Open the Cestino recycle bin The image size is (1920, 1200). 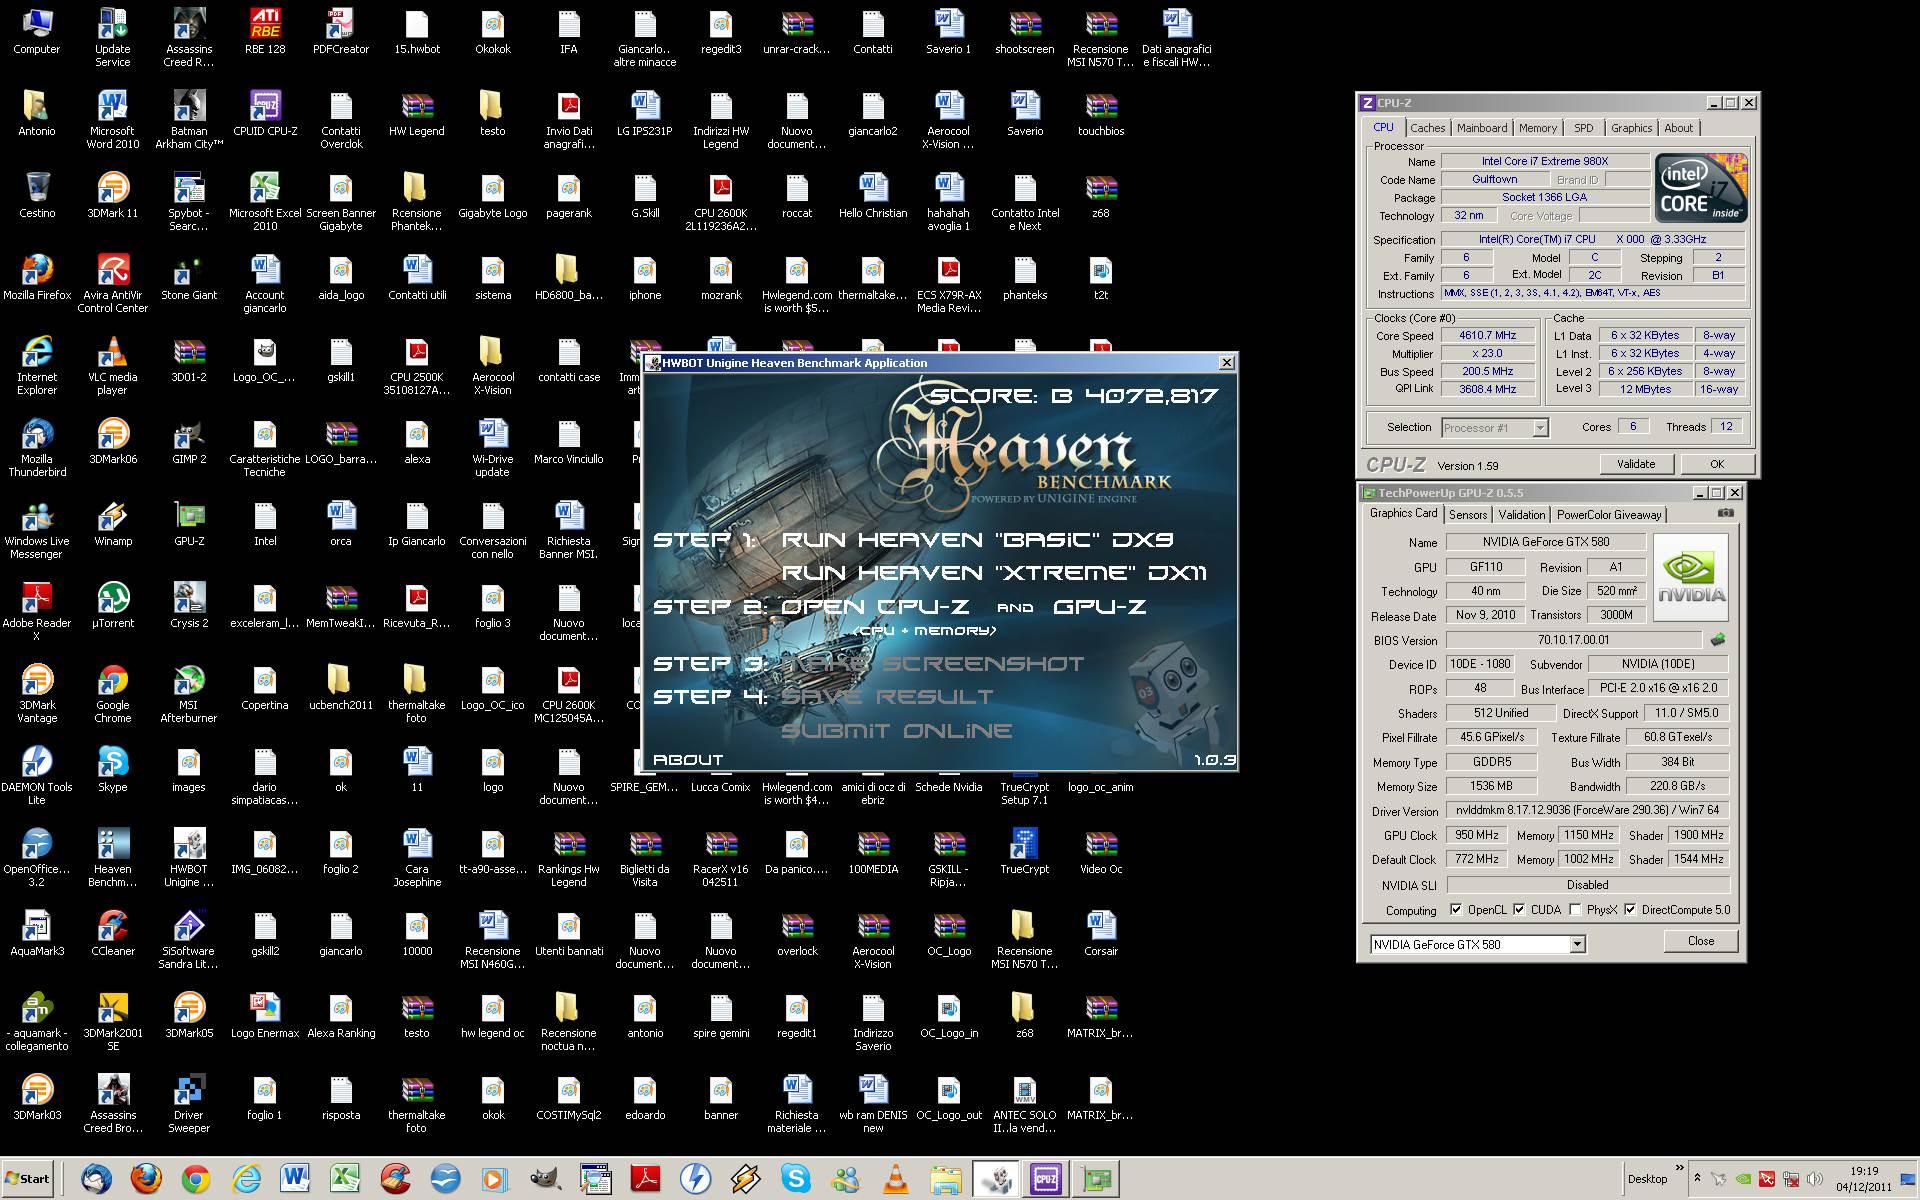point(36,195)
